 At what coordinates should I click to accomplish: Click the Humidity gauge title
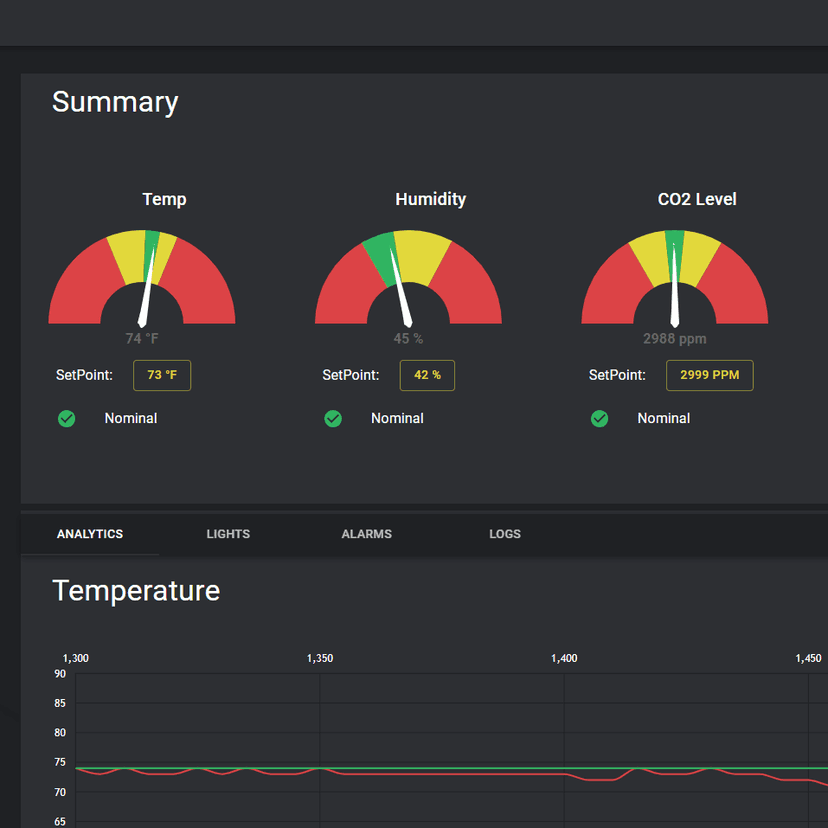click(x=431, y=199)
